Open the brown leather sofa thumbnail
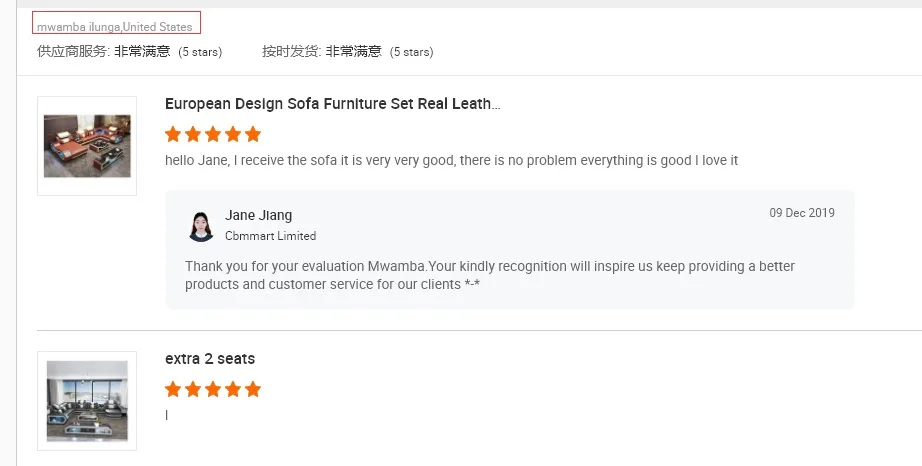Screen dimensions: 922x466 click(x=87, y=146)
